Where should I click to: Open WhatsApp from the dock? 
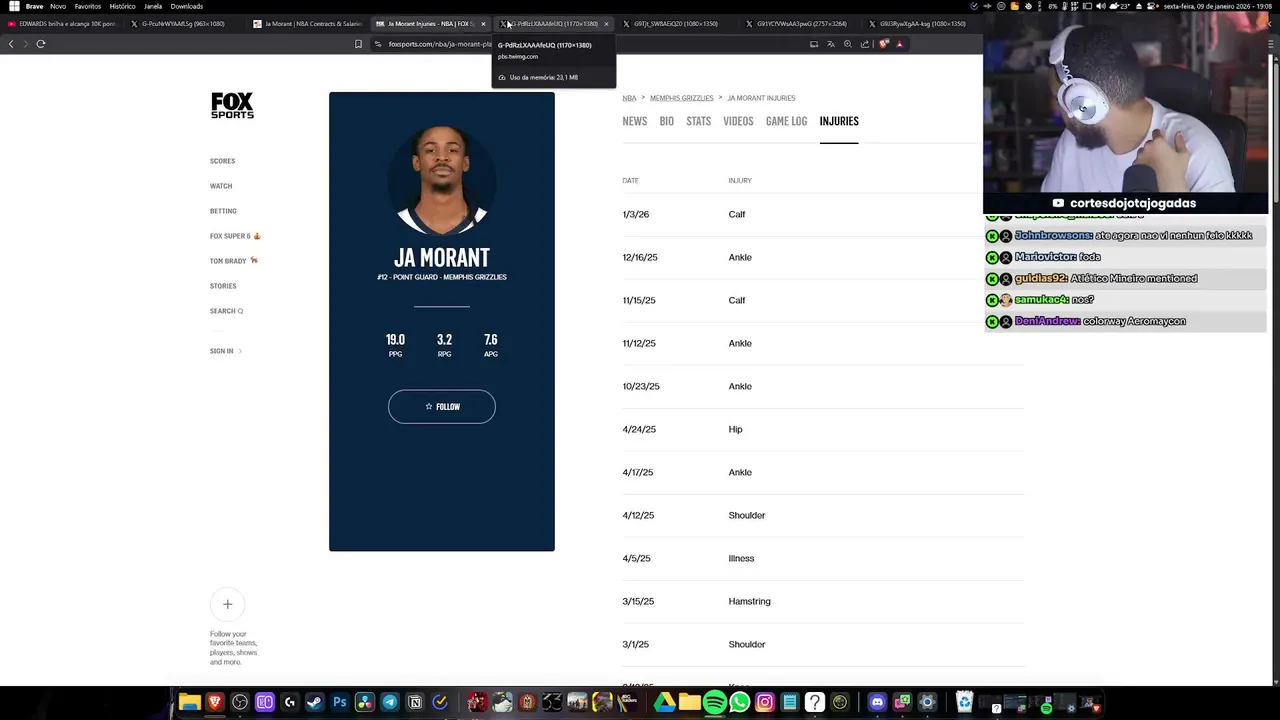740,703
